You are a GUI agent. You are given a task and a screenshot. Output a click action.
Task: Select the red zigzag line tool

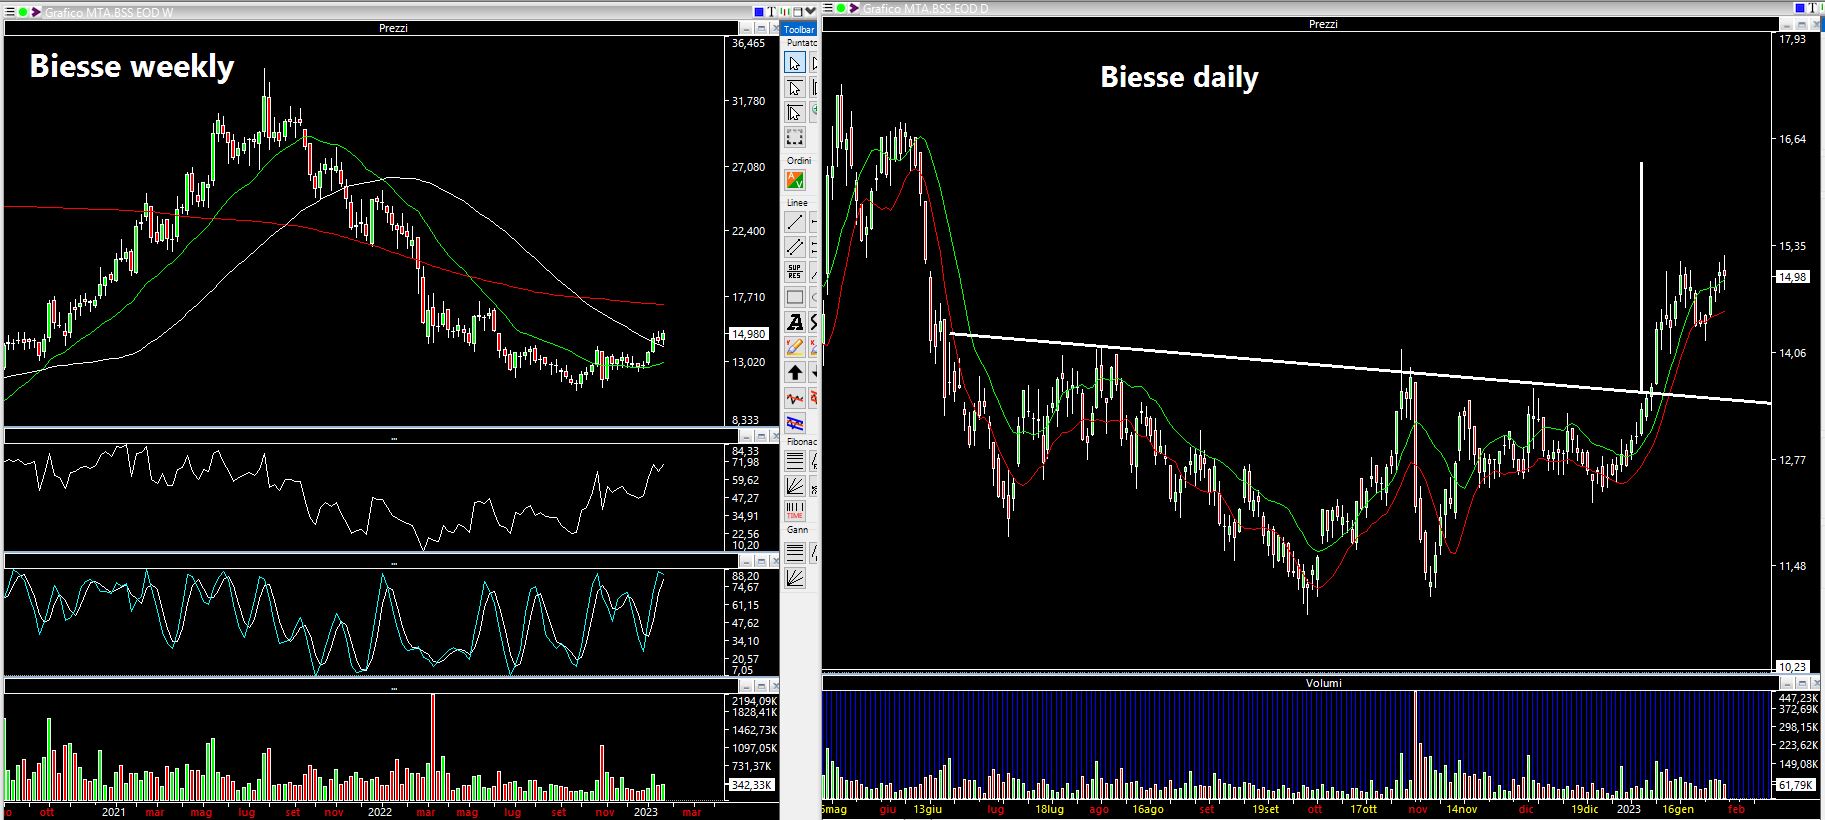[795, 398]
